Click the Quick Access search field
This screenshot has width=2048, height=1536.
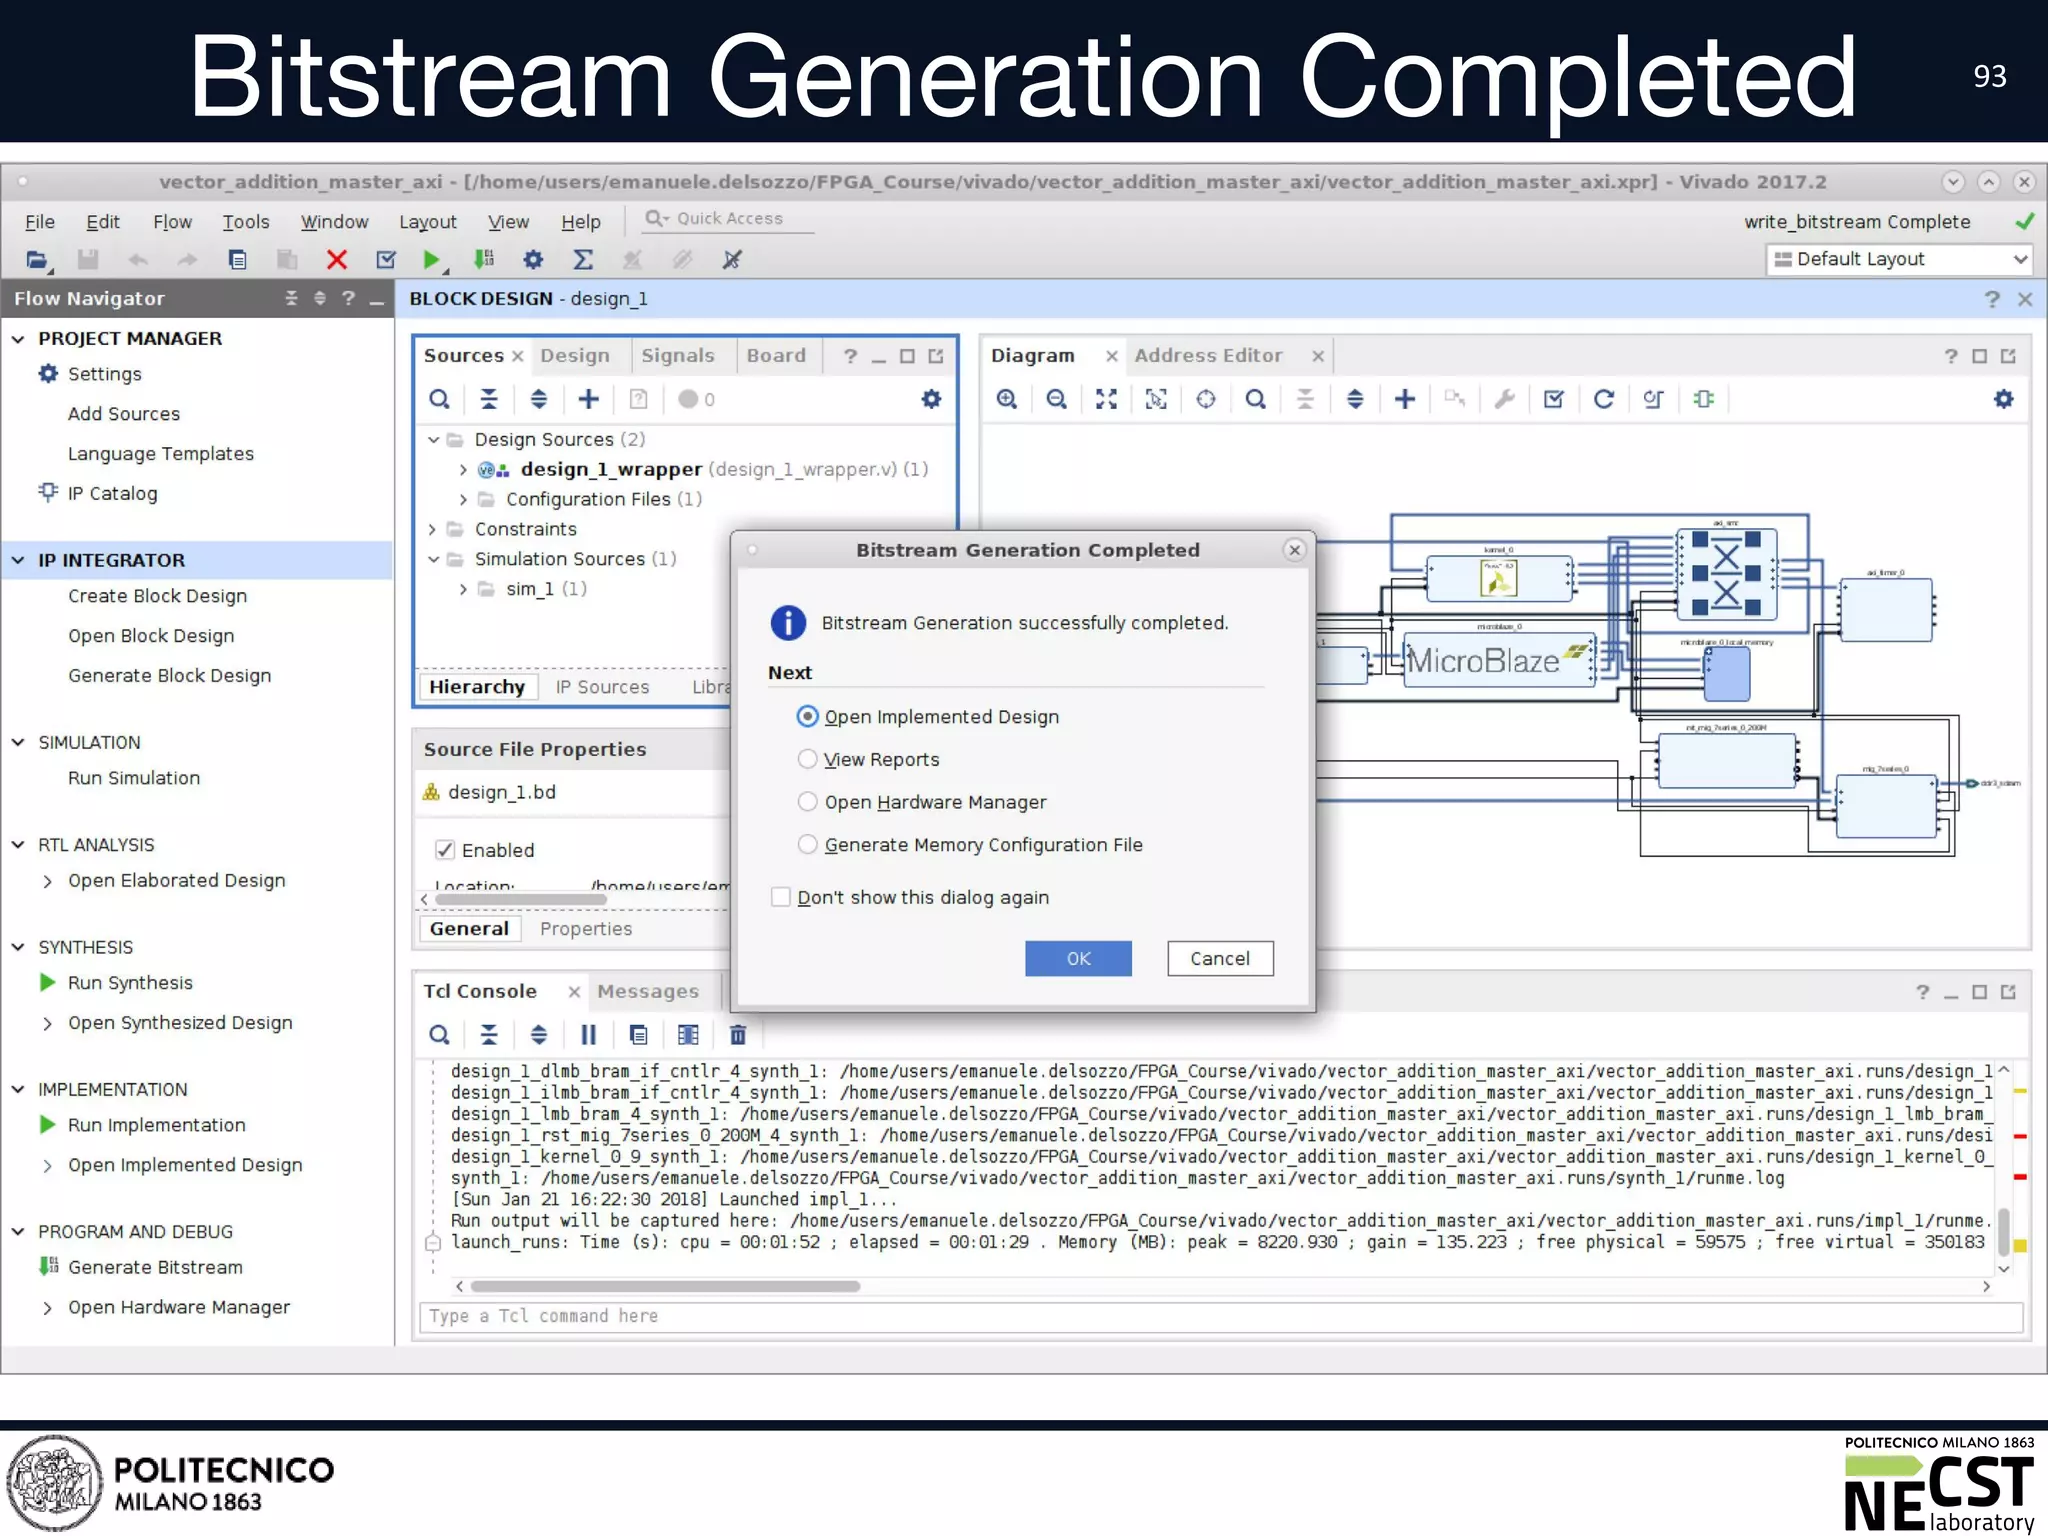coord(728,219)
